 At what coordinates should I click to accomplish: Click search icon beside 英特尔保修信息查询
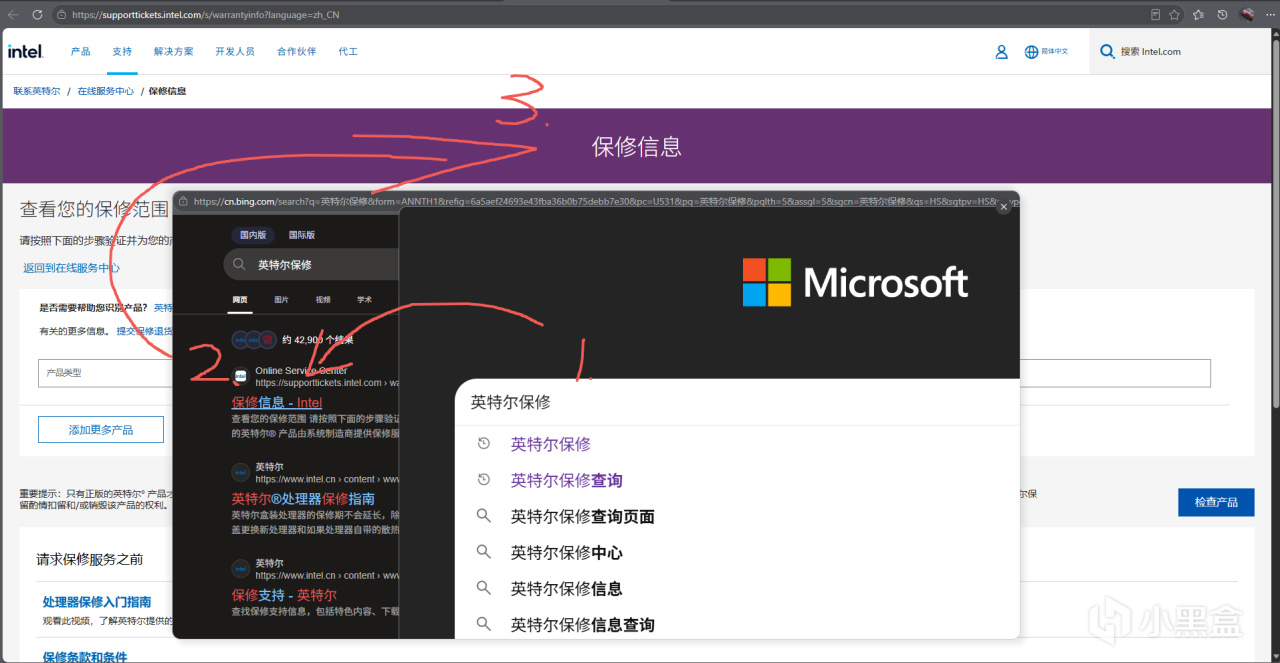tap(483, 624)
